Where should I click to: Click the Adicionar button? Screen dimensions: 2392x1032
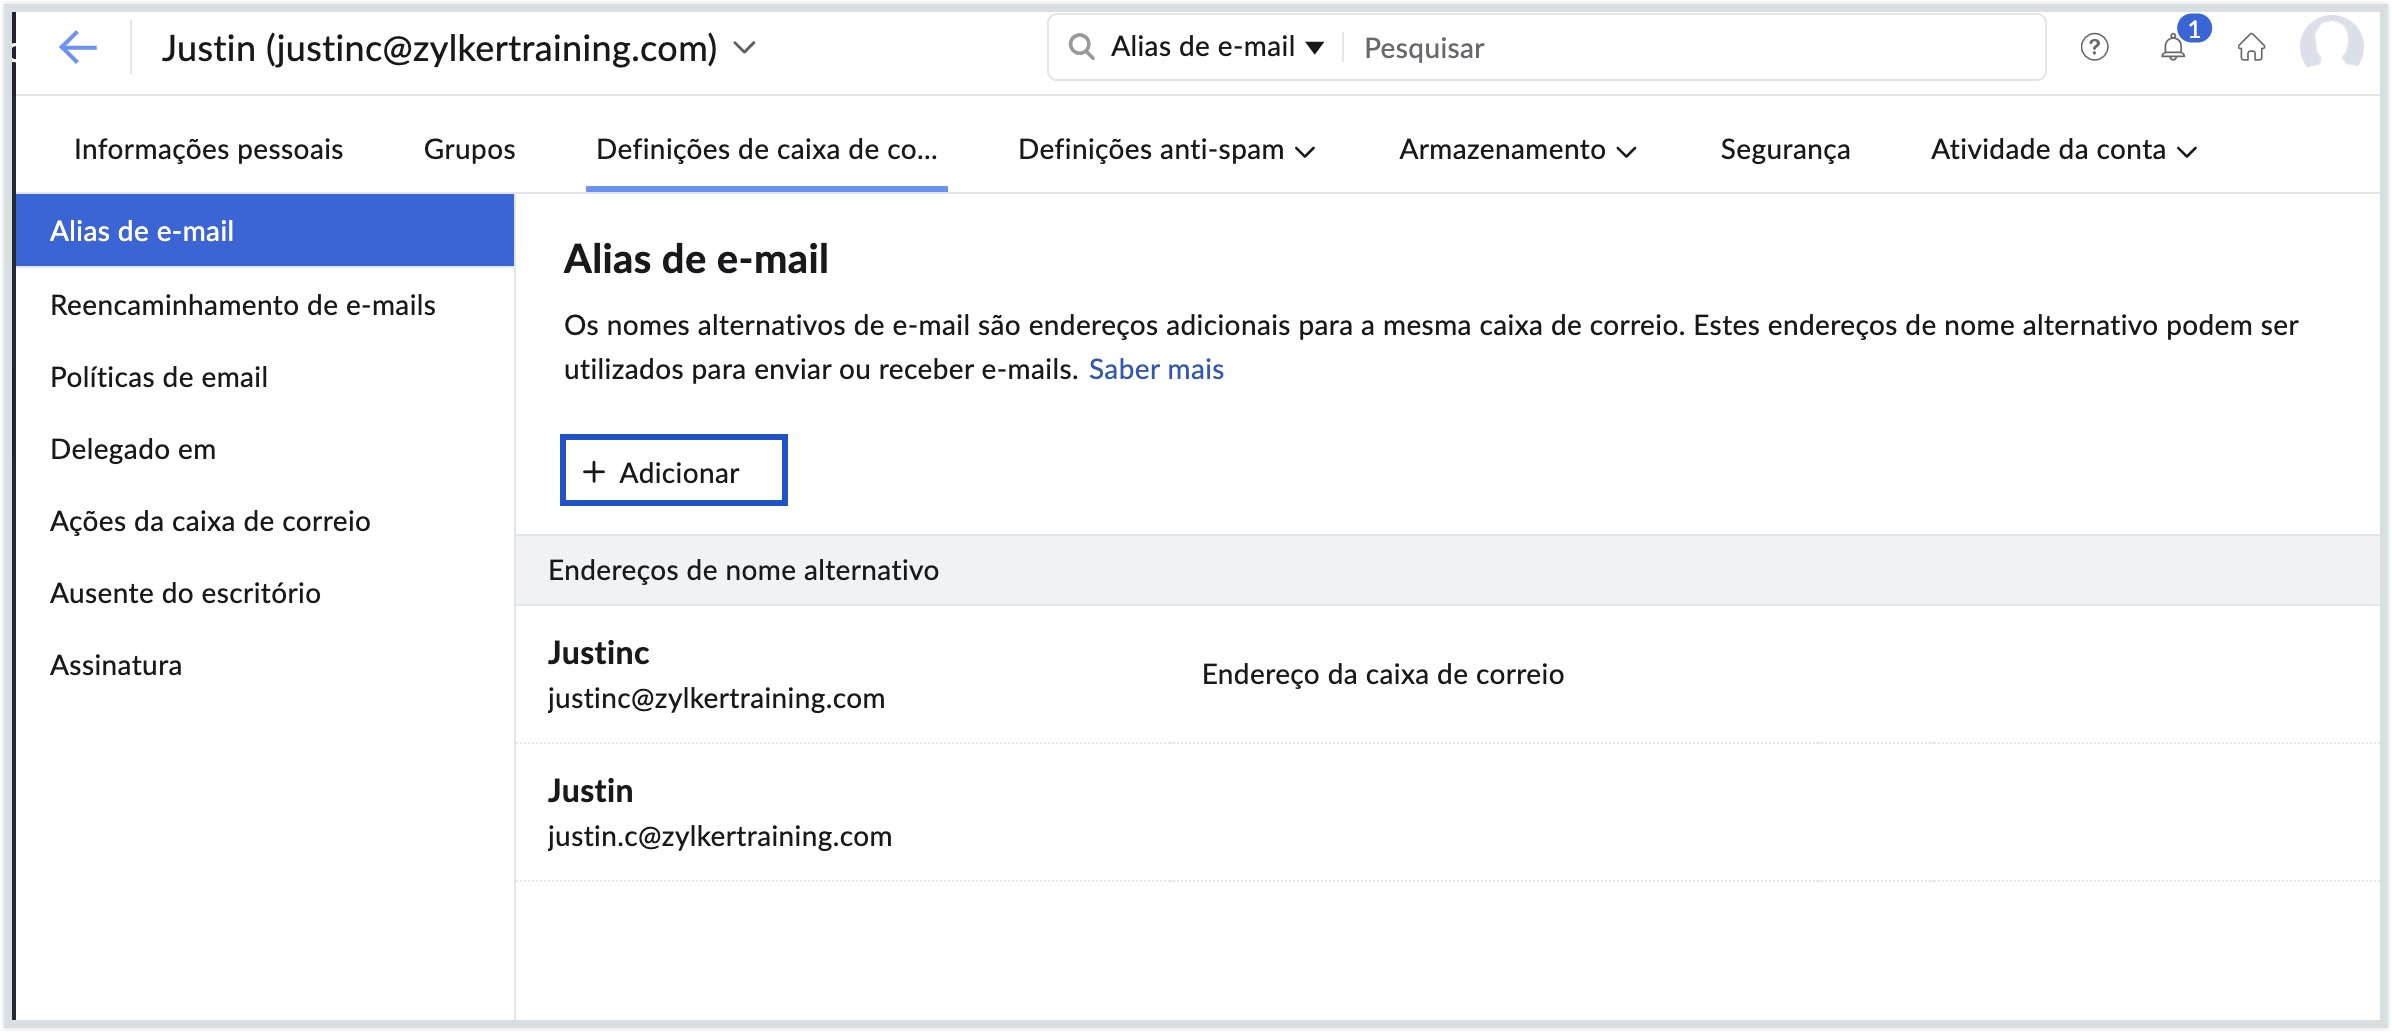click(x=673, y=471)
